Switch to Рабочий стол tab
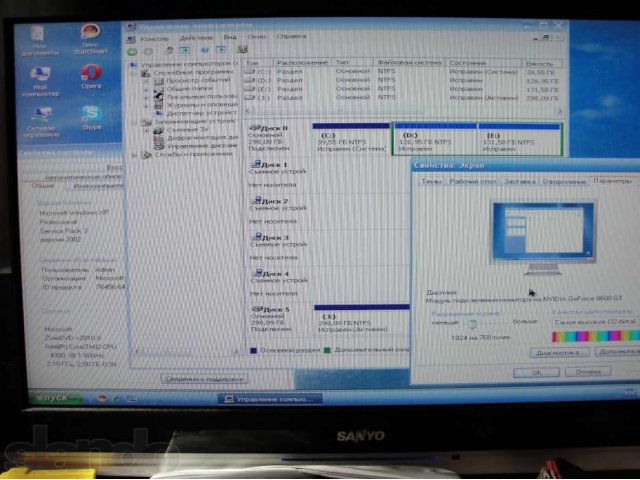640x480 pixels. pyautogui.click(x=472, y=181)
